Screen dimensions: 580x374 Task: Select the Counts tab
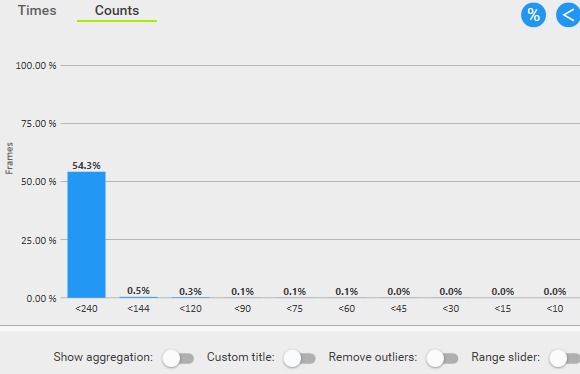pos(117,10)
